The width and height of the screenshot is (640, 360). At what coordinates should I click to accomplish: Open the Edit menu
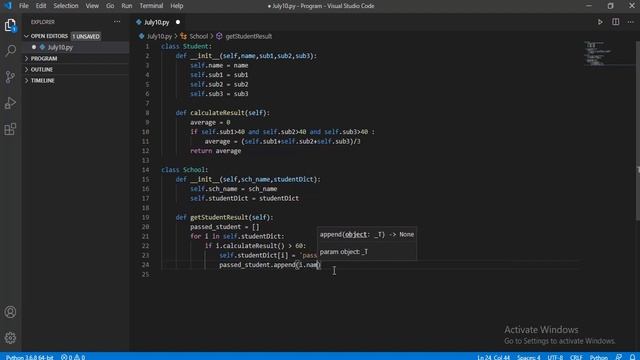[x=41, y=6]
